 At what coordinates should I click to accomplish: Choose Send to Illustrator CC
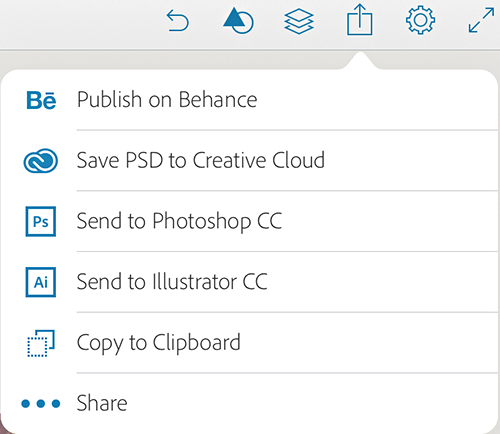click(x=249, y=282)
